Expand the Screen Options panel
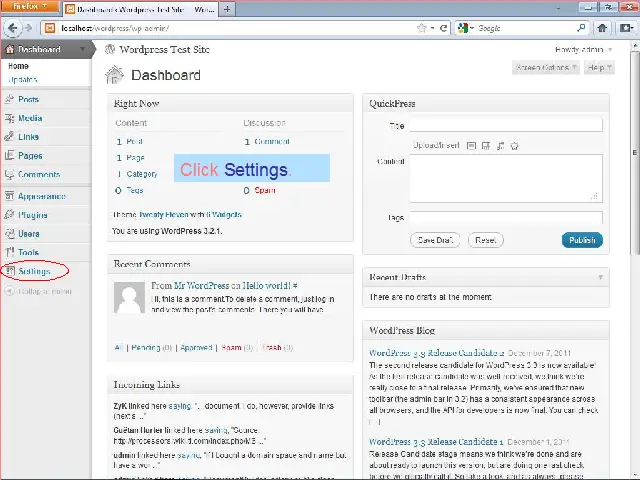Screen dimensions: 640x480 (x=546, y=68)
